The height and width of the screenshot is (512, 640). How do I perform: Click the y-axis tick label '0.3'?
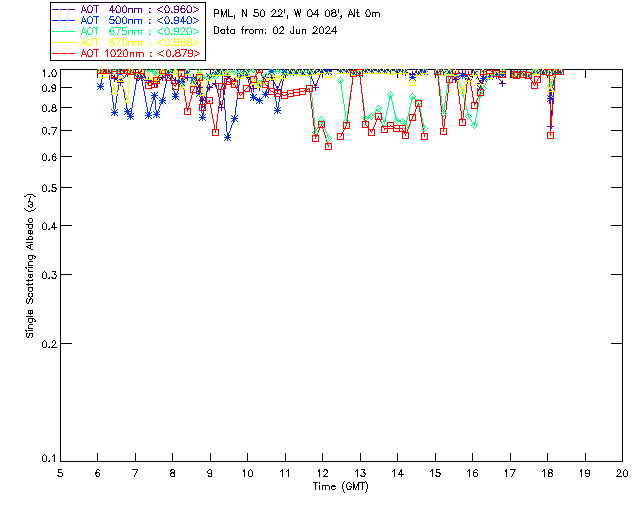point(49,275)
